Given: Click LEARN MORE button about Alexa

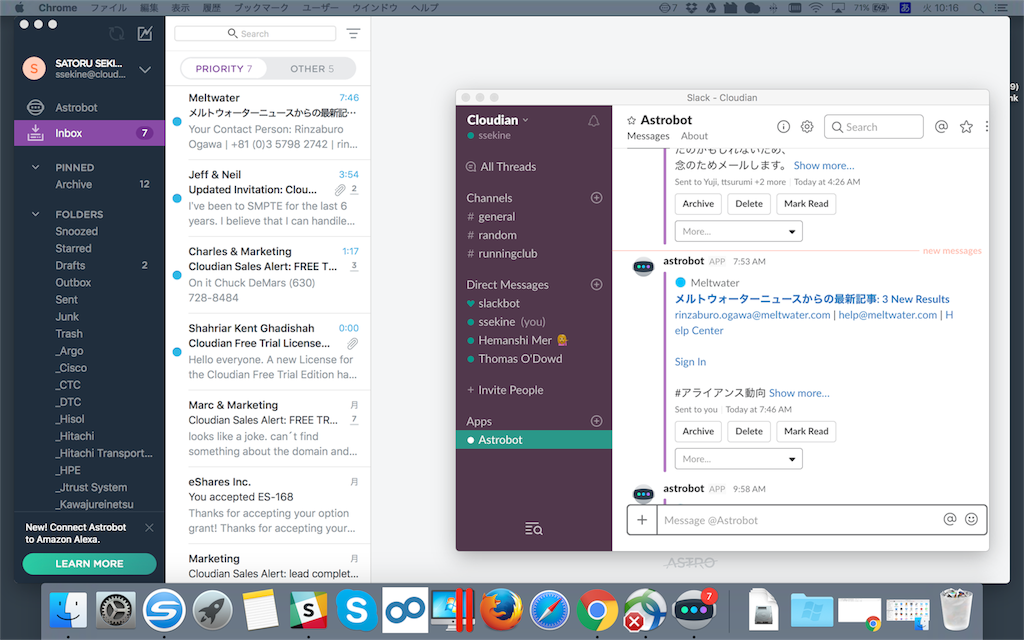Looking at the screenshot, I should coord(89,564).
